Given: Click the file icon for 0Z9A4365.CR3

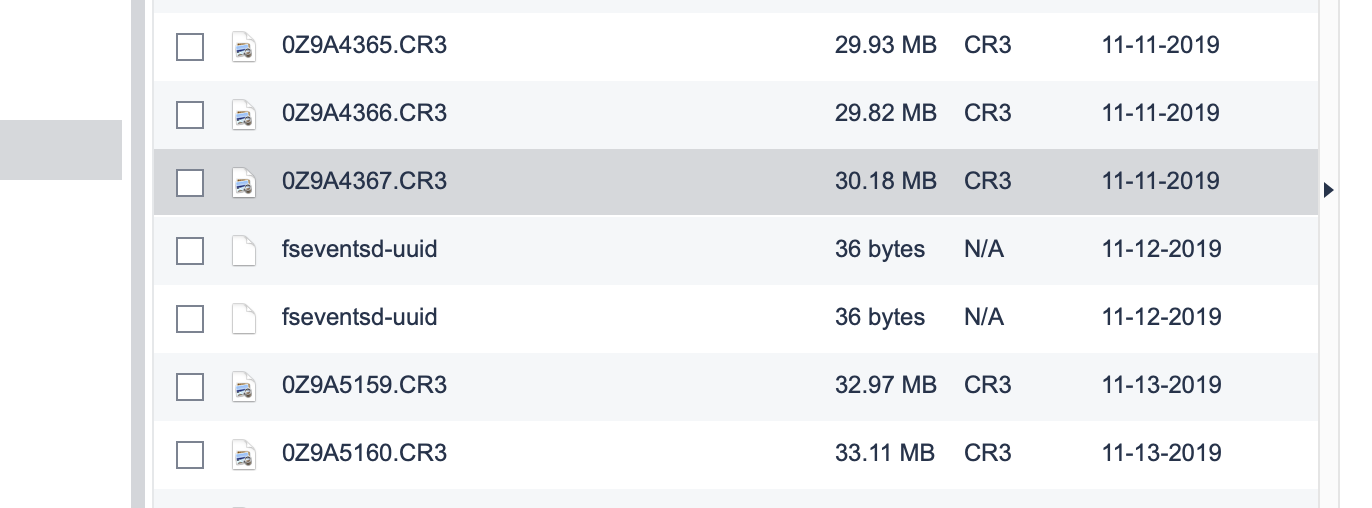Looking at the screenshot, I should [244, 47].
